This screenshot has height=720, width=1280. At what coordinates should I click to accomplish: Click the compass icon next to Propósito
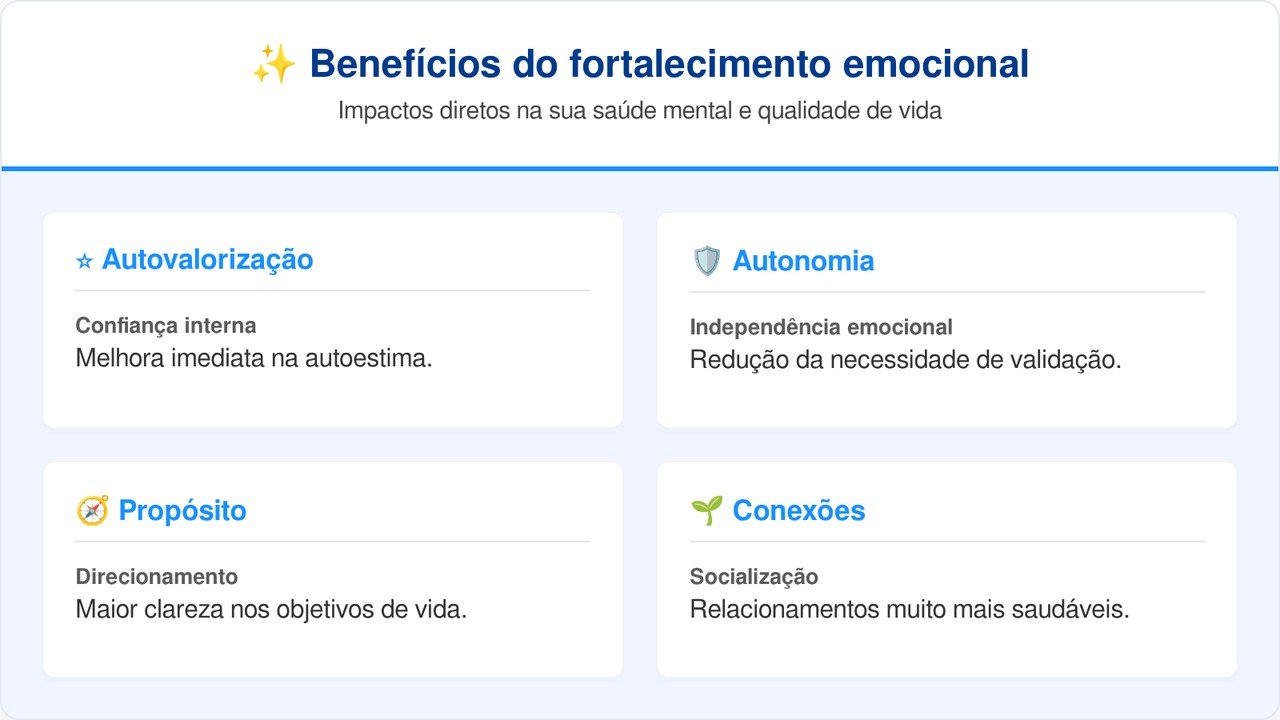(92, 511)
